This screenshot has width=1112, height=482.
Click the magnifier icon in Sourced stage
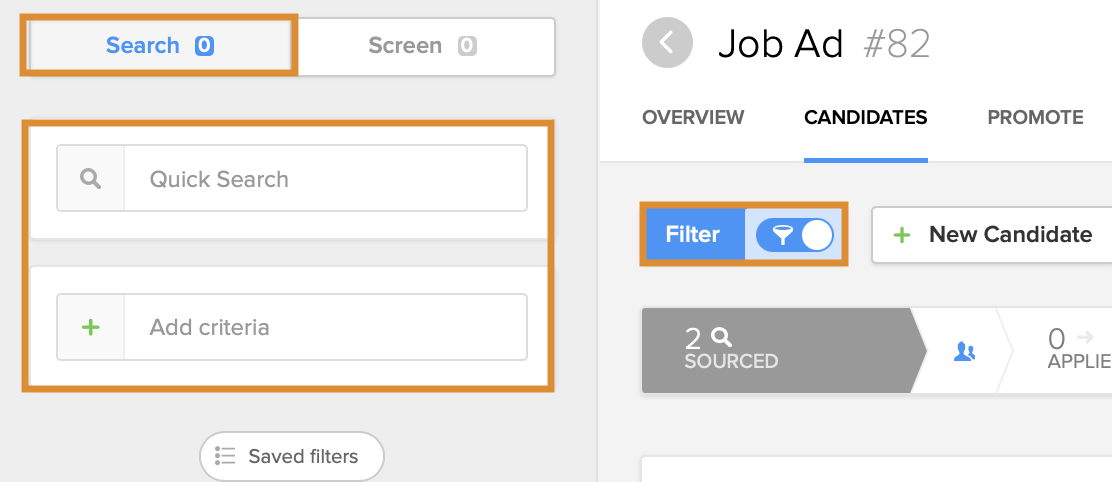coord(722,338)
